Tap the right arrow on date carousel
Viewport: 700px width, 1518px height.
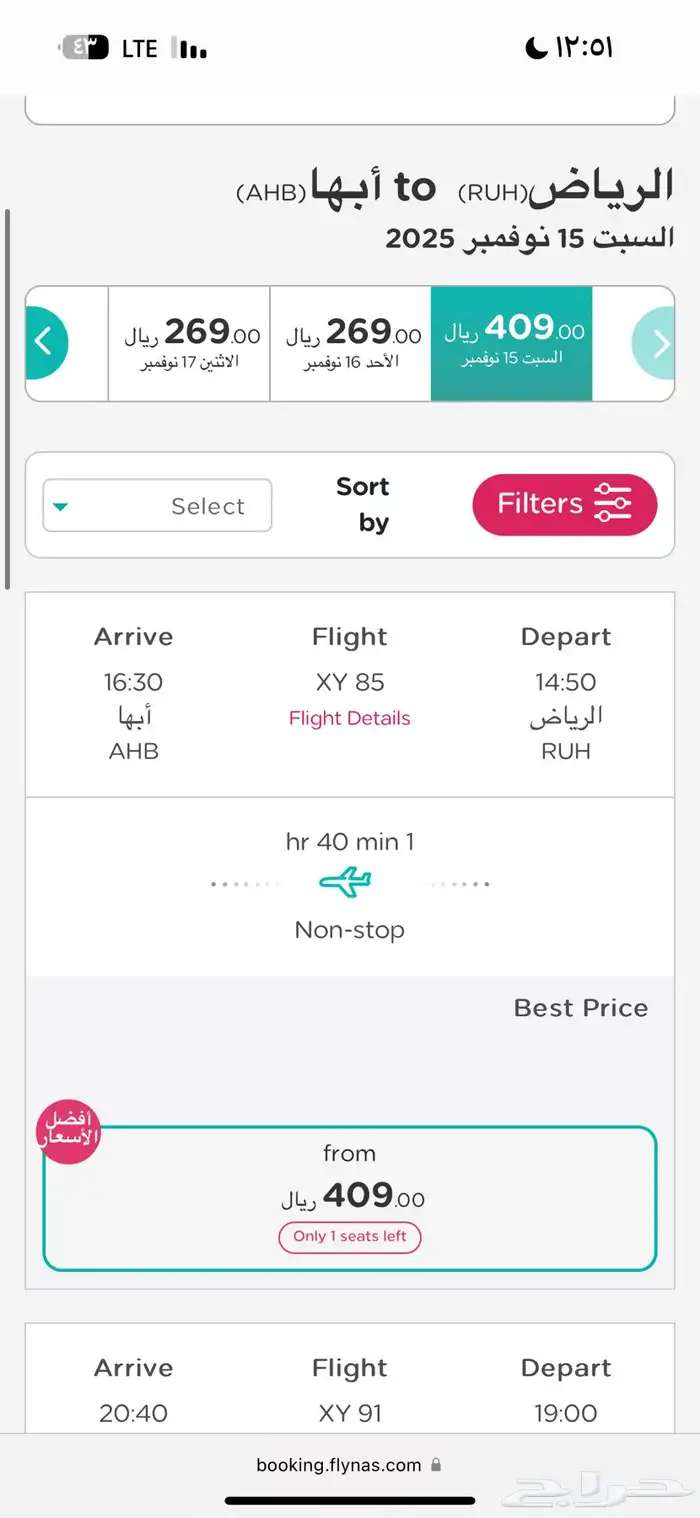(658, 343)
